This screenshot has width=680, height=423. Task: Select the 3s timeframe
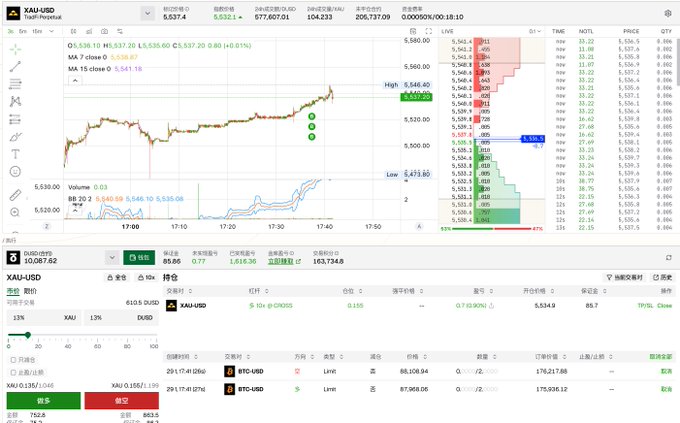click(x=10, y=31)
